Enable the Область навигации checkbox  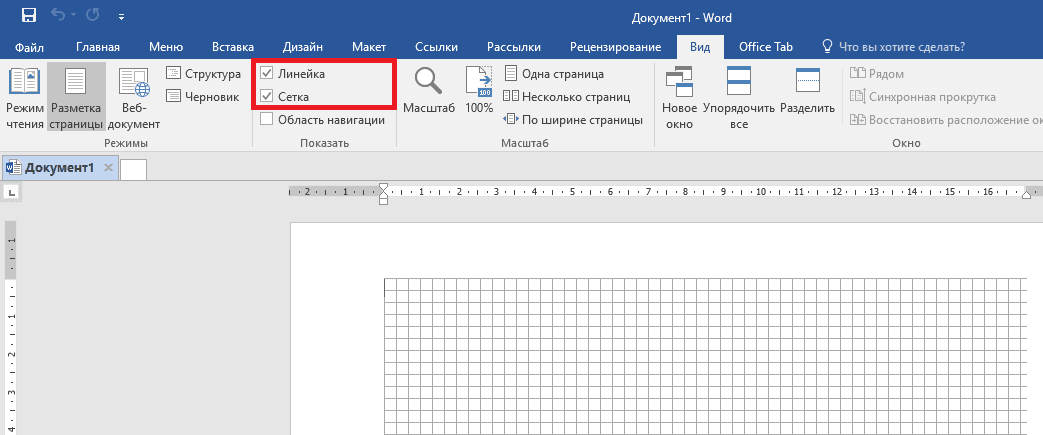[267, 120]
